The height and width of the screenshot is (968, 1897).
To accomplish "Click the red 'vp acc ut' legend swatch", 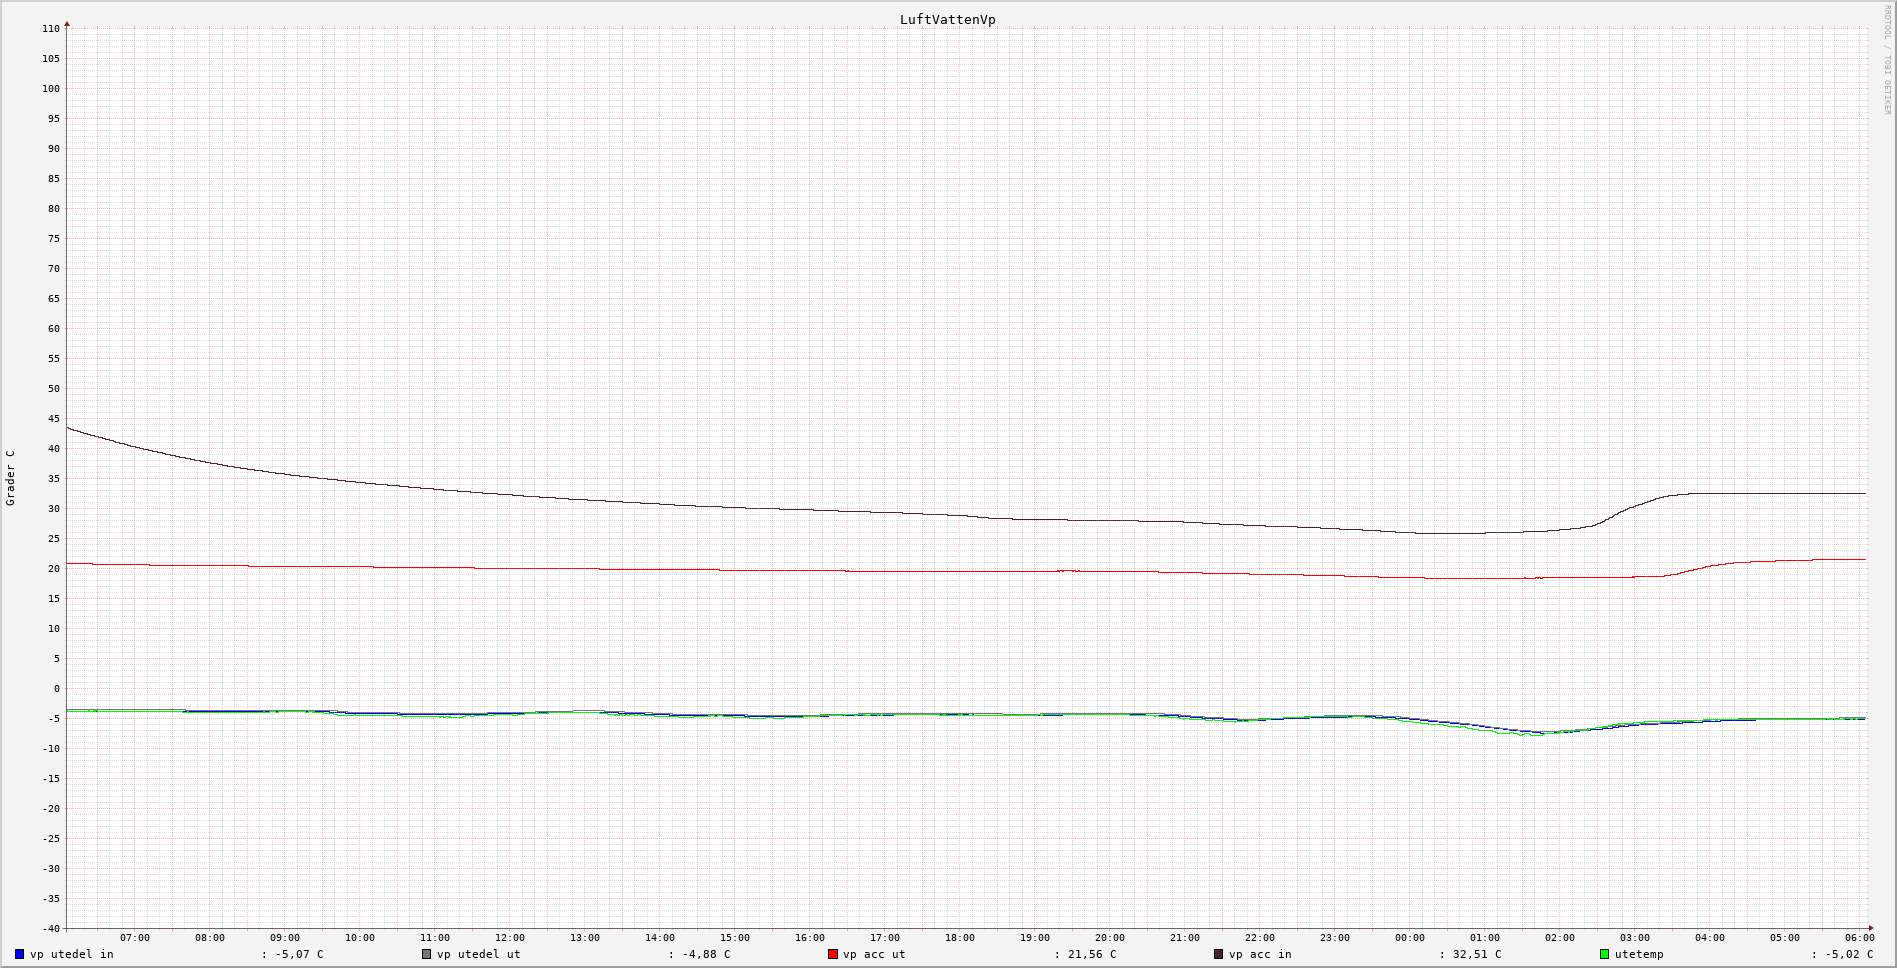I will point(833,954).
